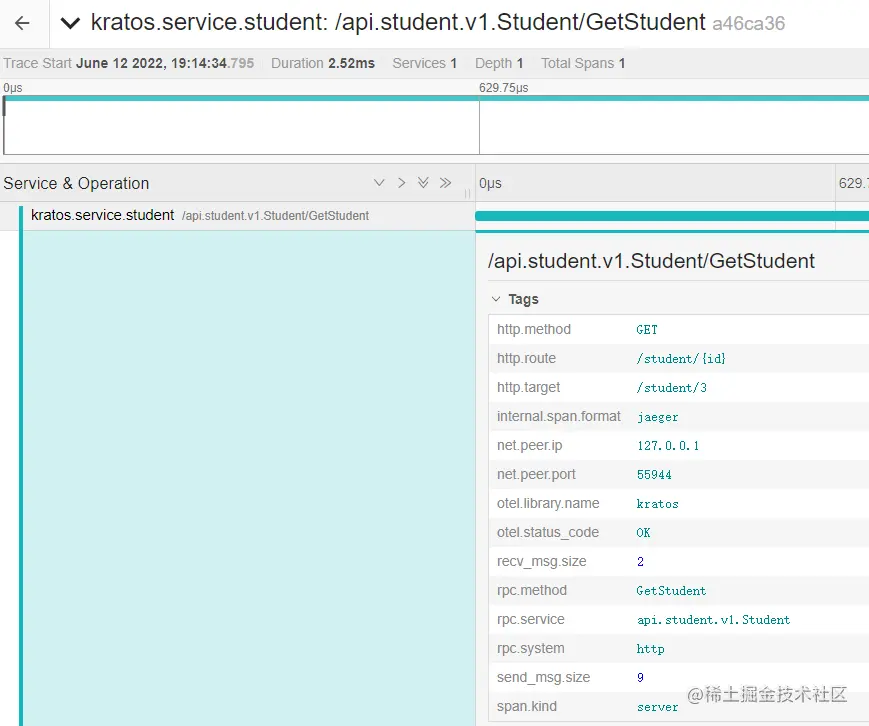
Task: Click the net.peer.port 55944 value
Action: (654, 474)
